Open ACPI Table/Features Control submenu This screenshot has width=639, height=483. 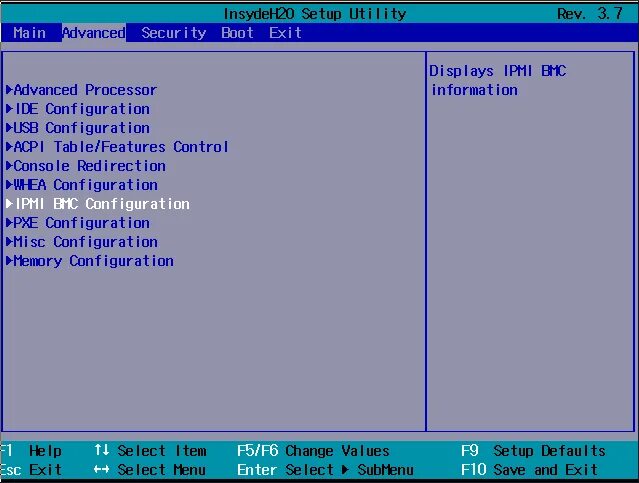pos(117,147)
